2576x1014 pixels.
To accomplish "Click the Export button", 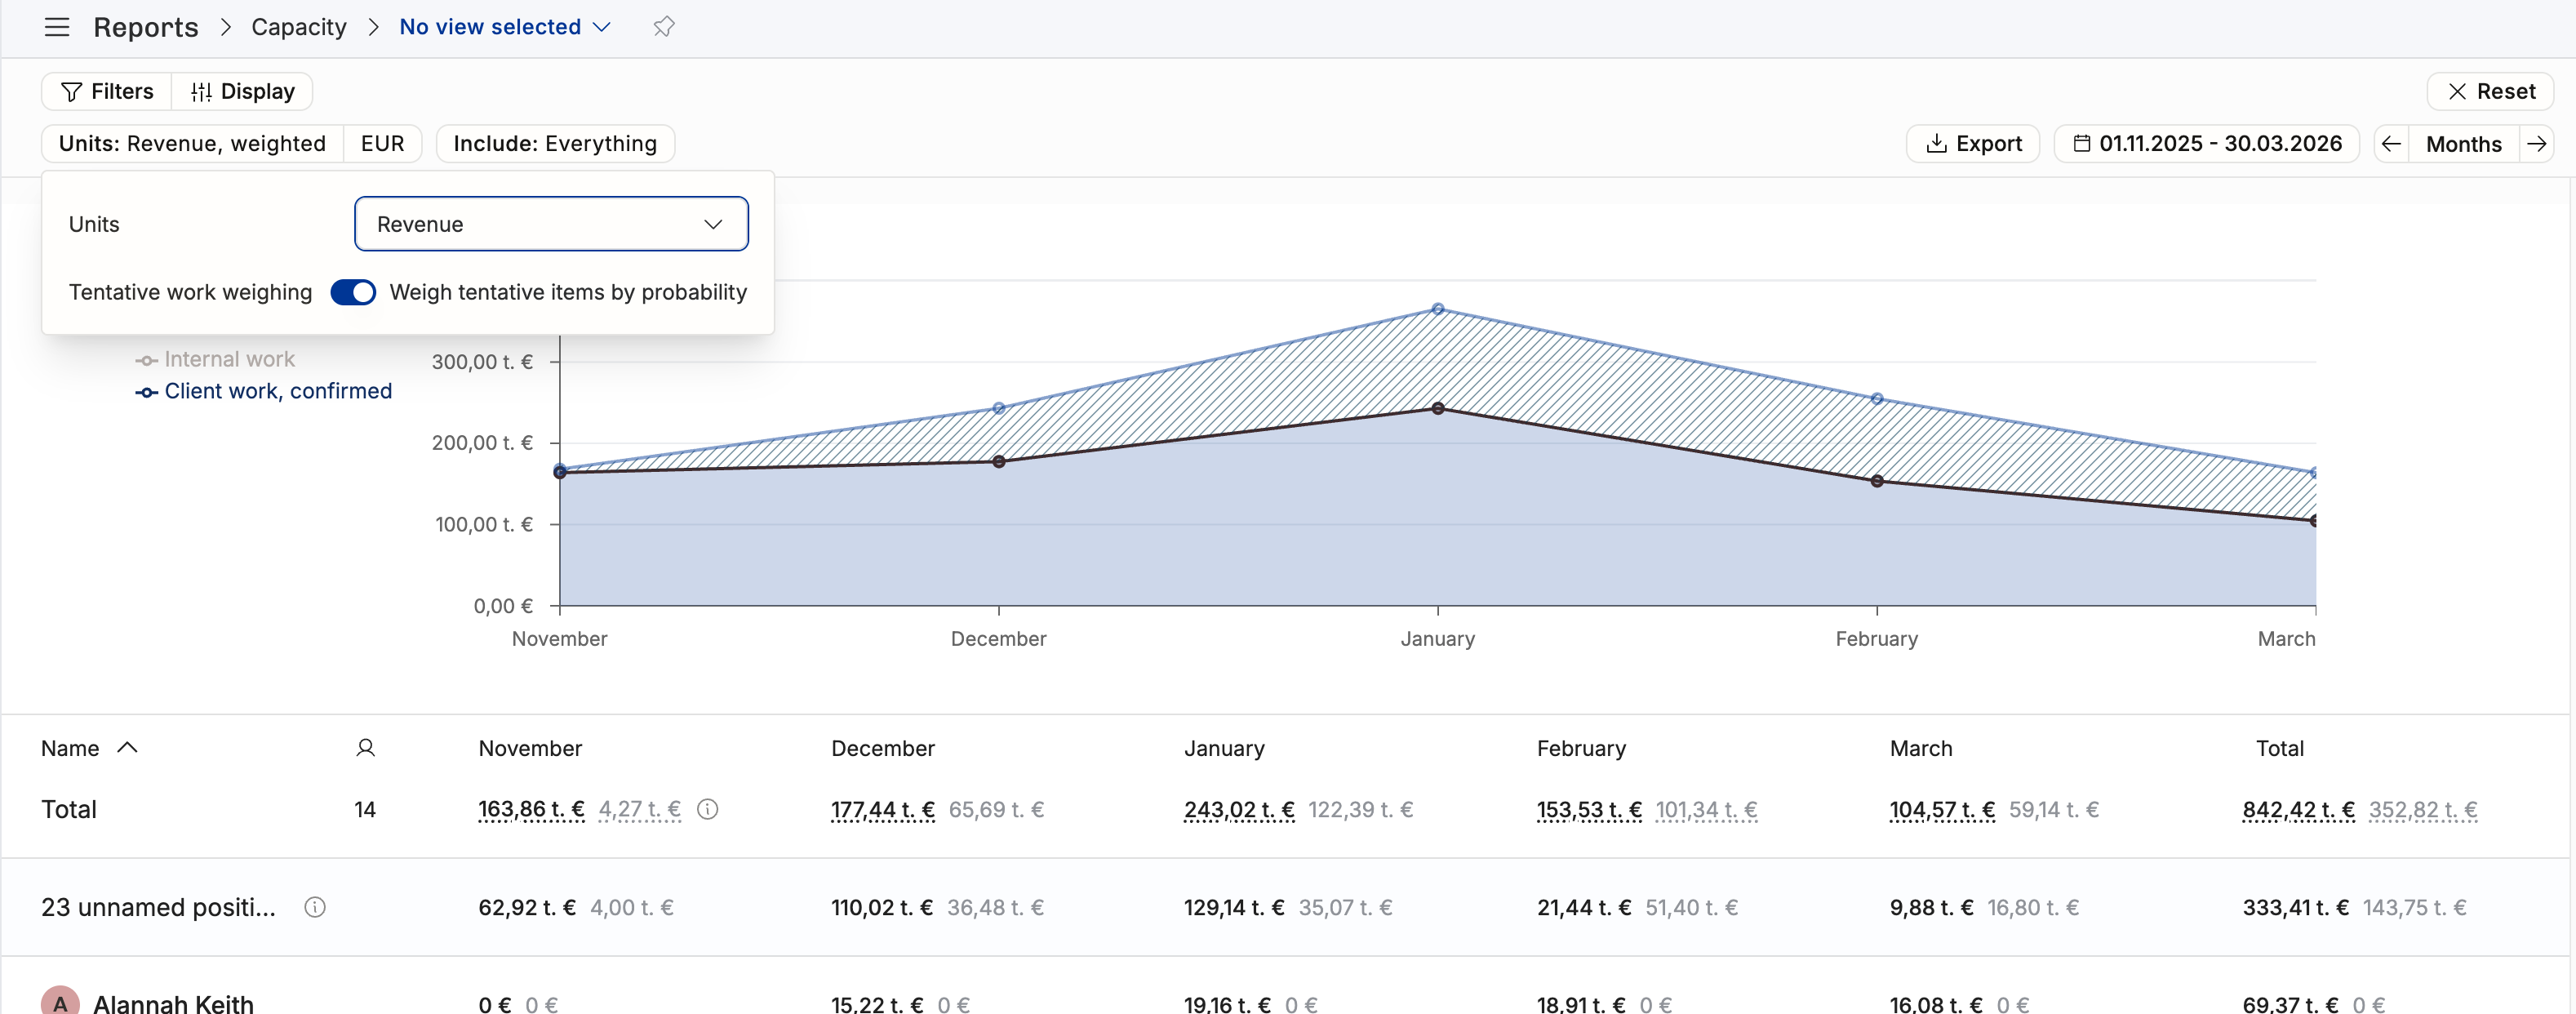I will point(1973,144).
